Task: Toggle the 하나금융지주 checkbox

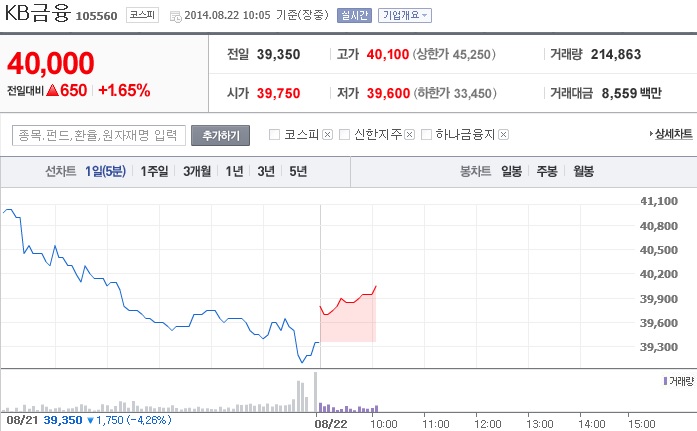Action: pos(427,134)
